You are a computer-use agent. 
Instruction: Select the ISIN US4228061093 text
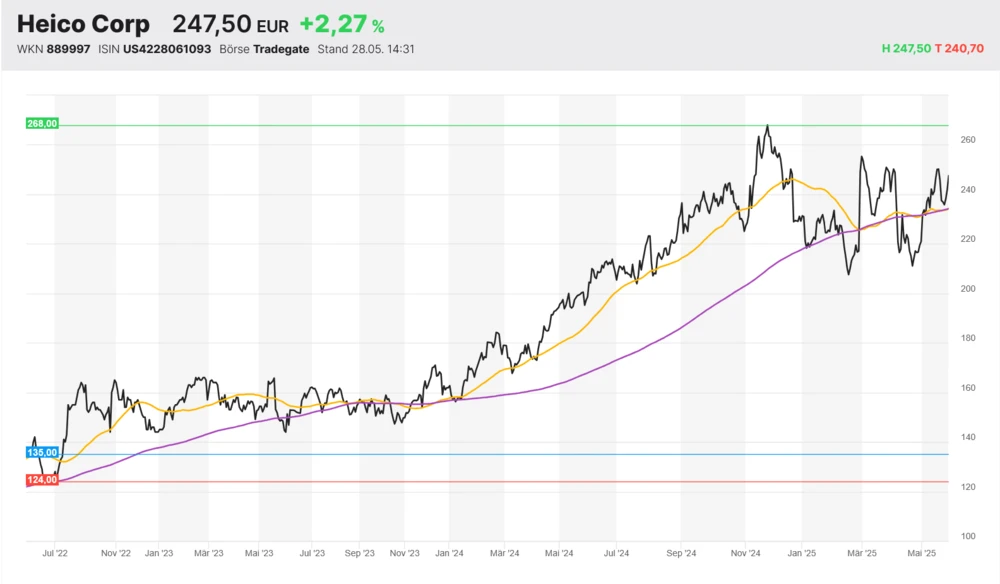(x=155, y=49)
